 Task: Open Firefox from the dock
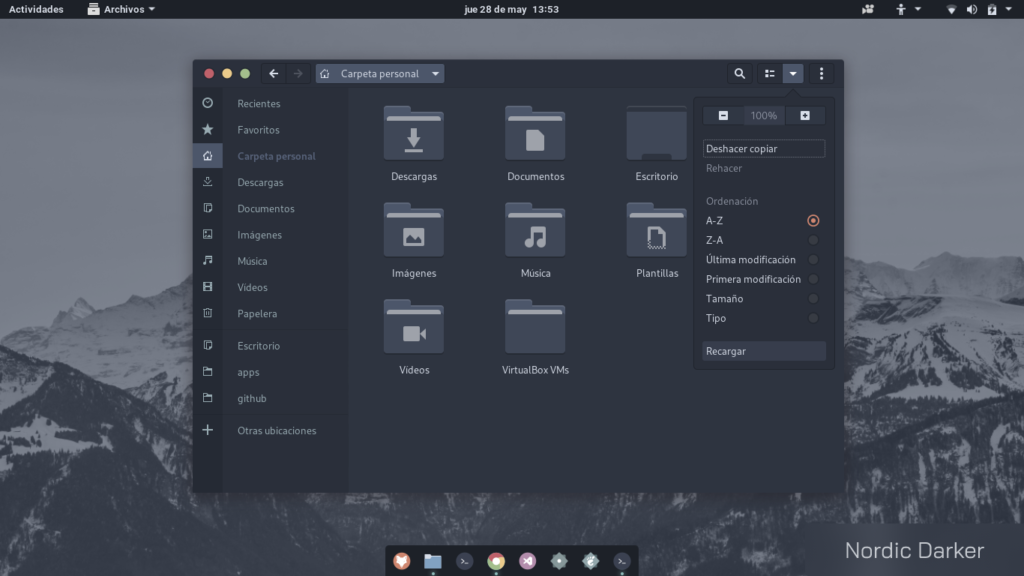[x=401, y=561]
